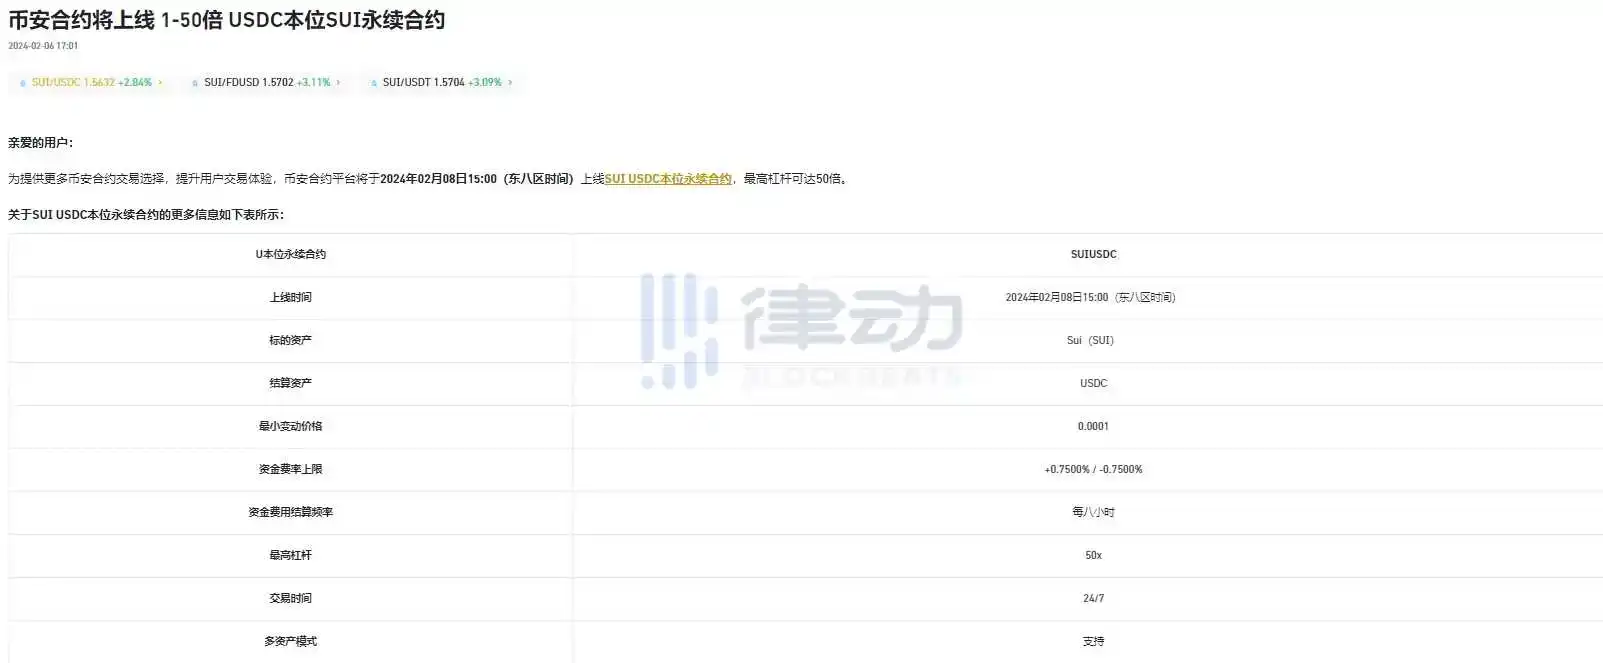Open the SUI/FDUSD price ticker
Screen dimensions: 1603x663
pos(266,83)
